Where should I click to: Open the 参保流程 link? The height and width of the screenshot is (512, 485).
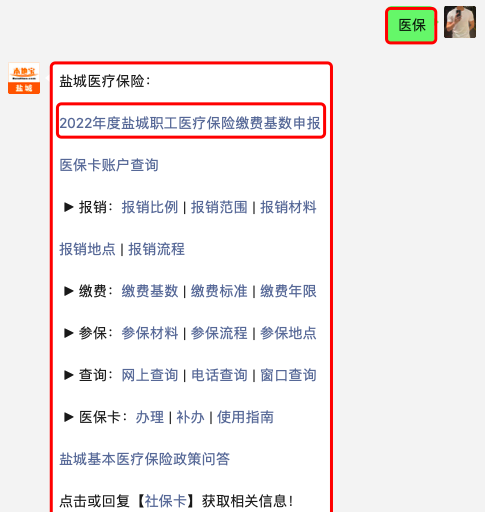tap(219, 333)
